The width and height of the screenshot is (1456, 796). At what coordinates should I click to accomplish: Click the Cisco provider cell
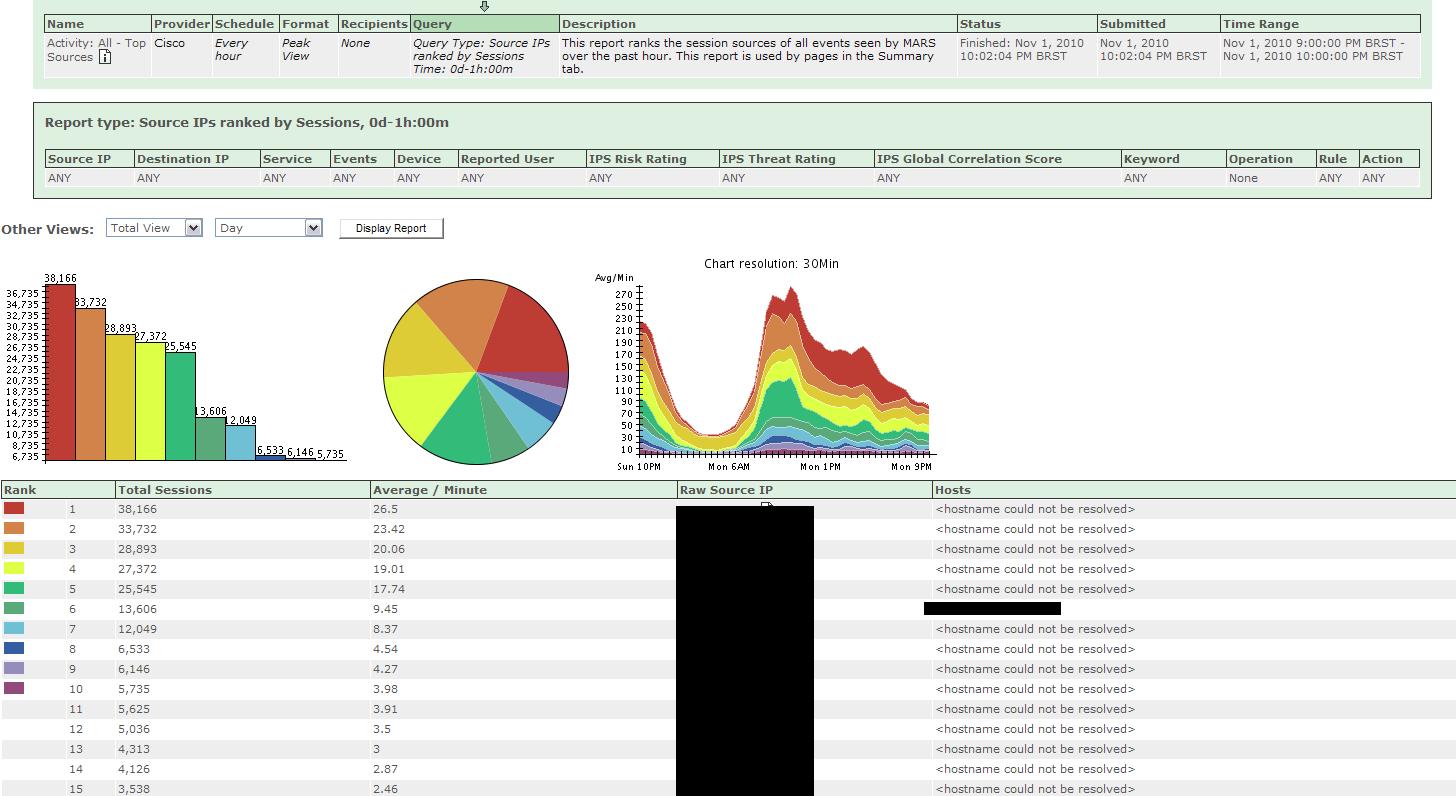point(170,43)
